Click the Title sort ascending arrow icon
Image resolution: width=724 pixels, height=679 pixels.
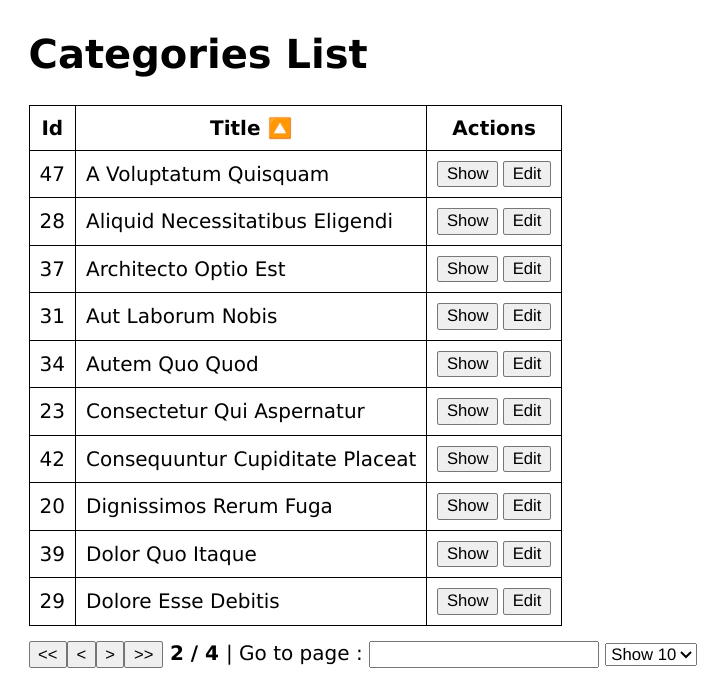tap(280, 128)
